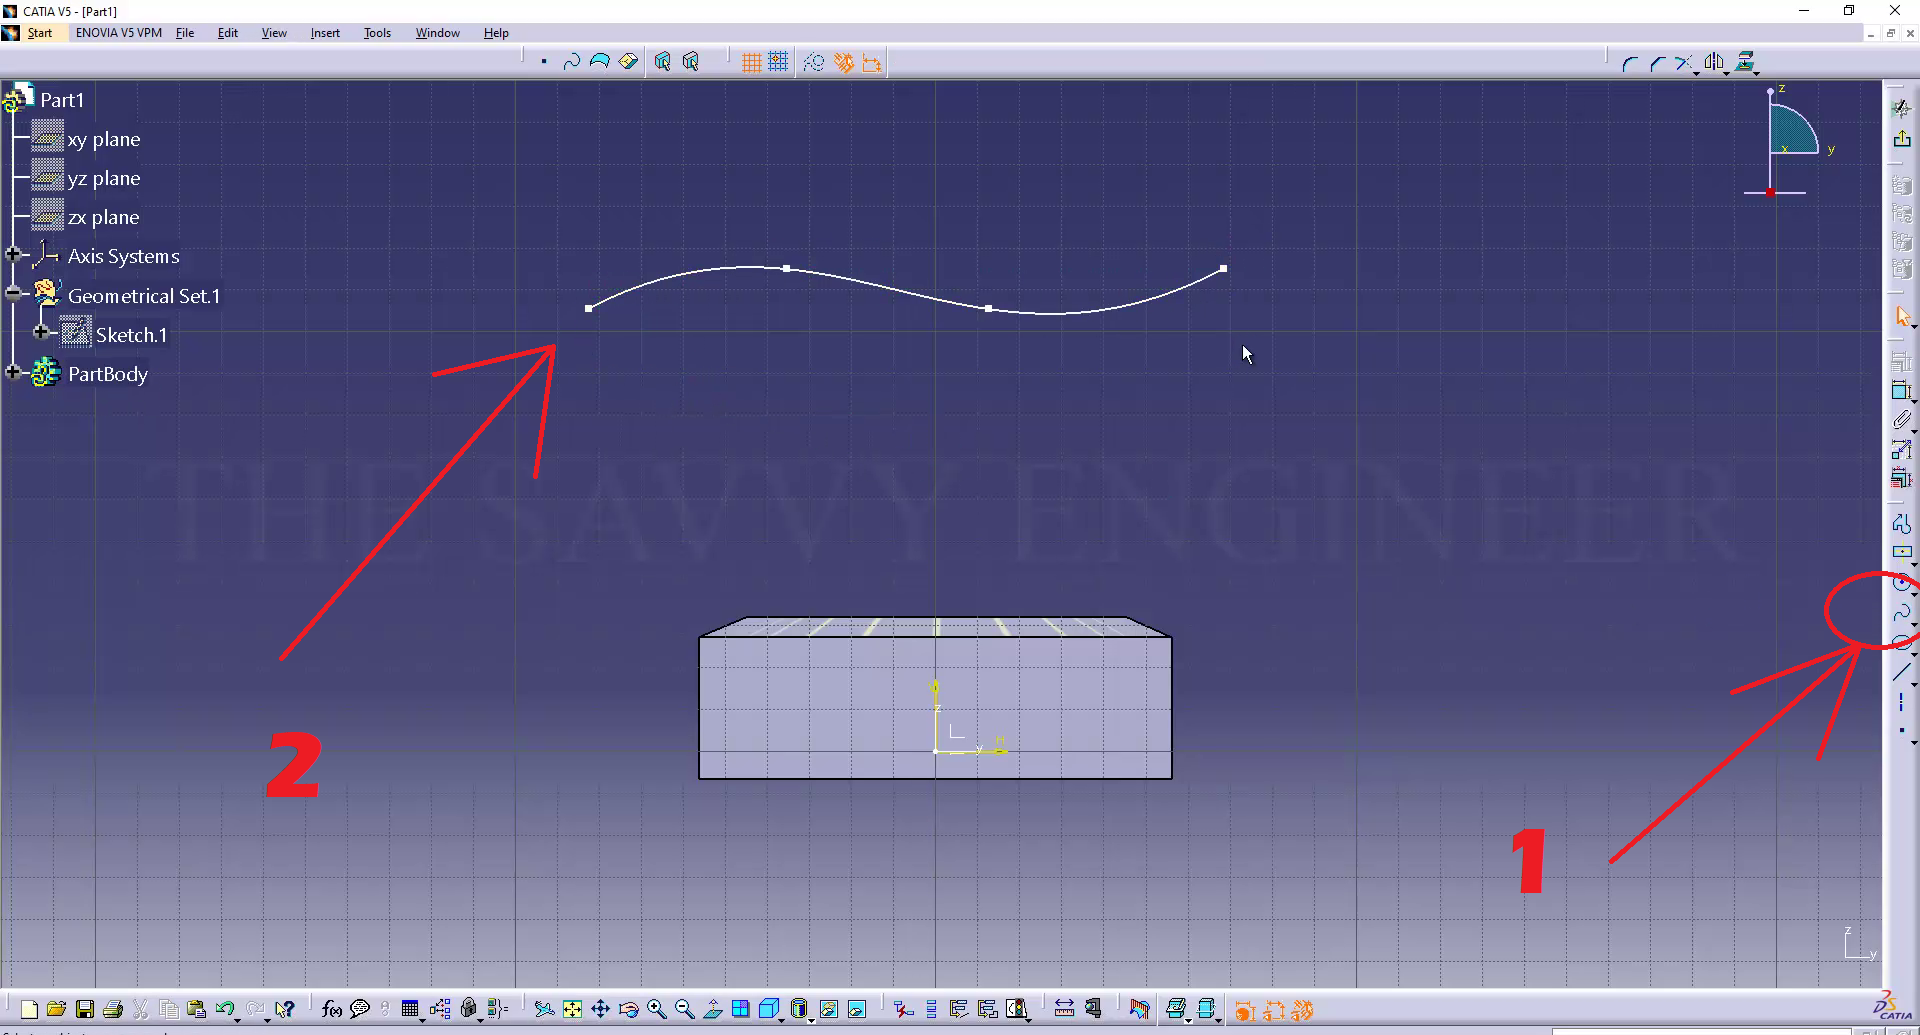Click the Exit workbench icon
Screen dimensions: 1920x1035
1901,138
